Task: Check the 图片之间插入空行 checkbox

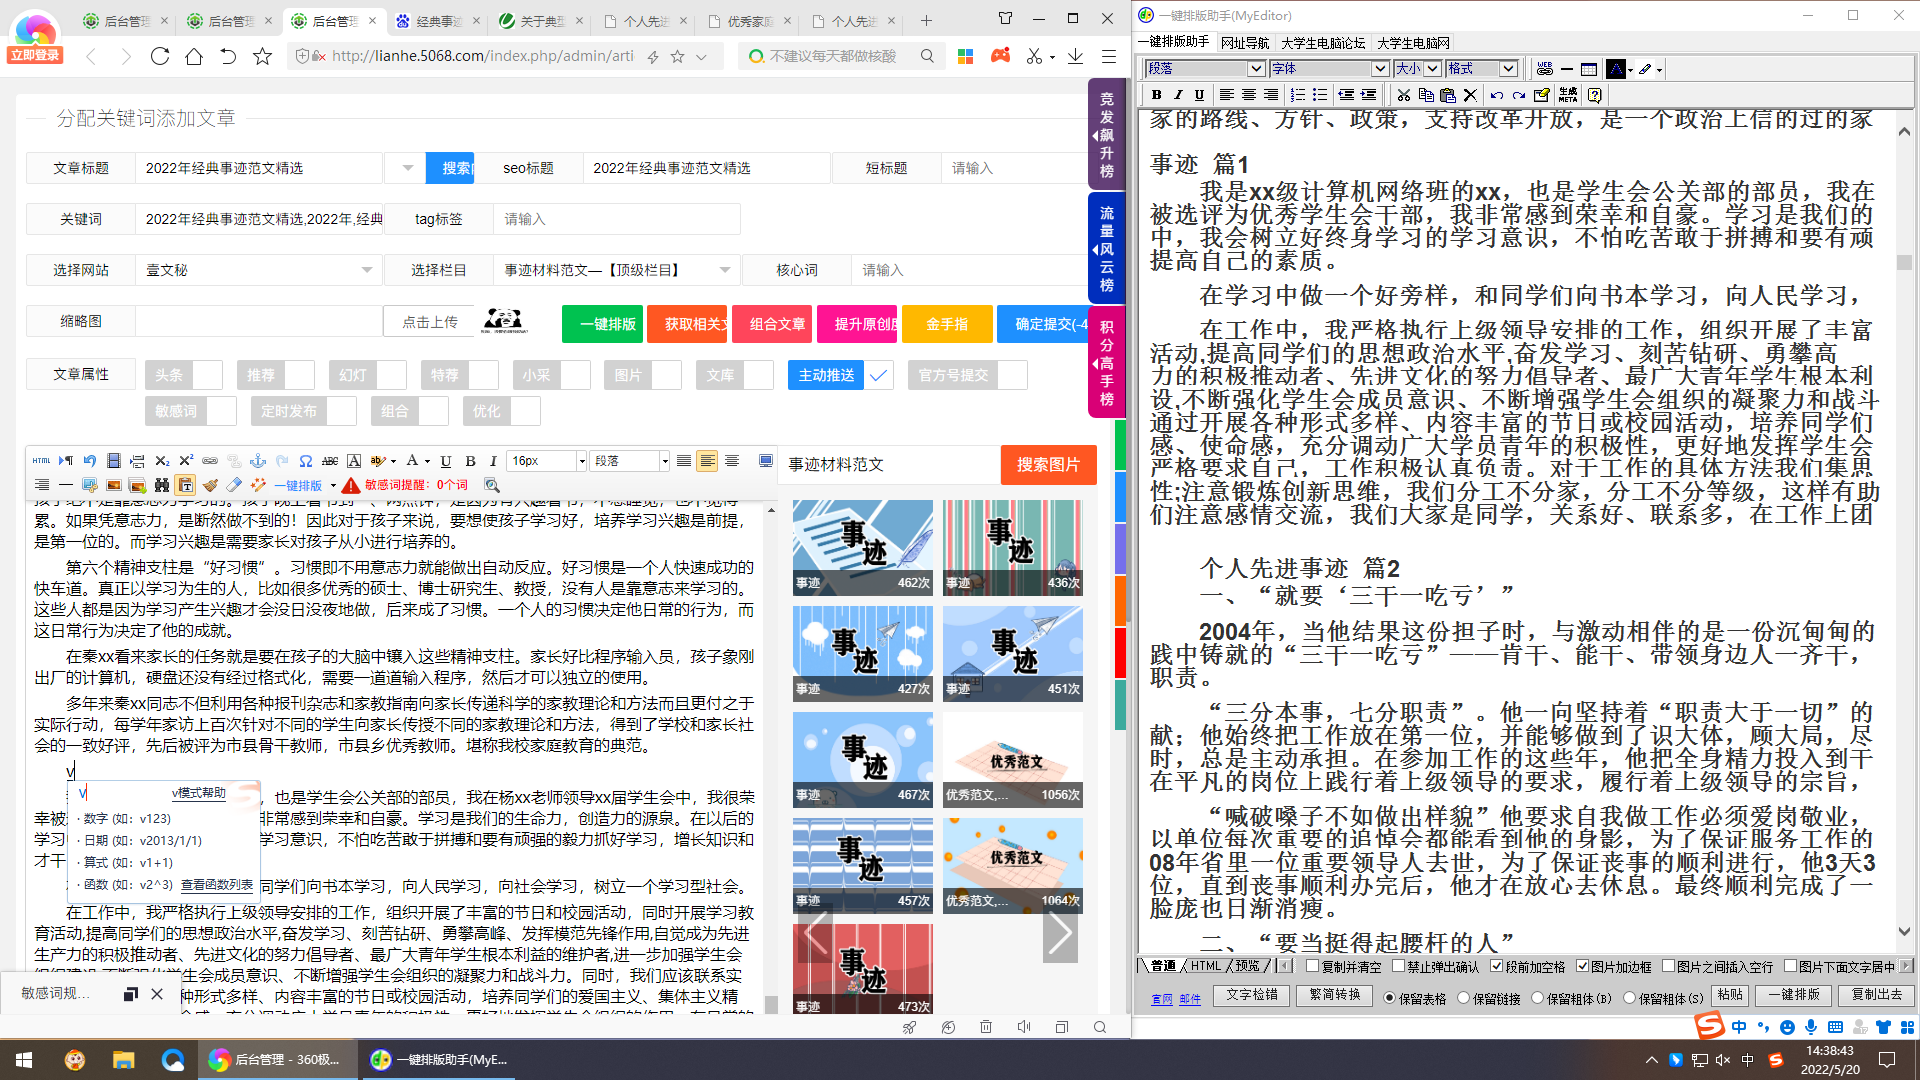Action: coord(1668,966)
